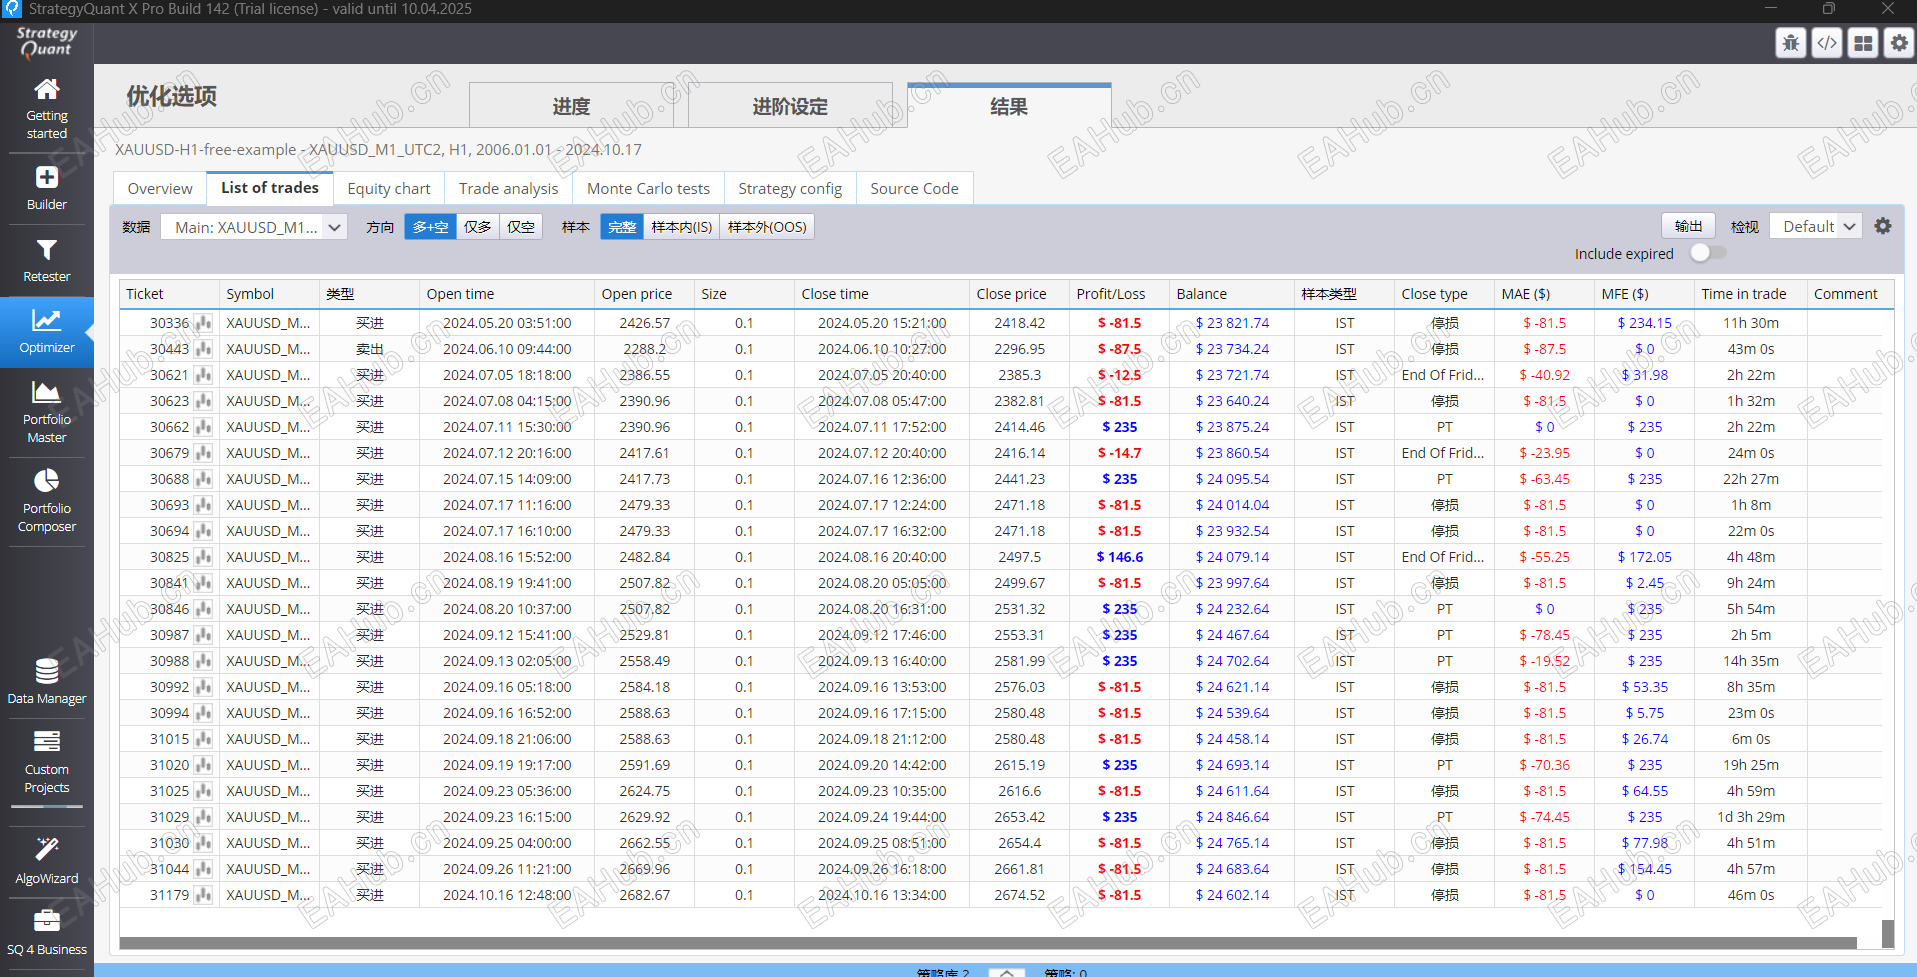Sort by the Close type column header
1917x977 pixels.
1444,294
